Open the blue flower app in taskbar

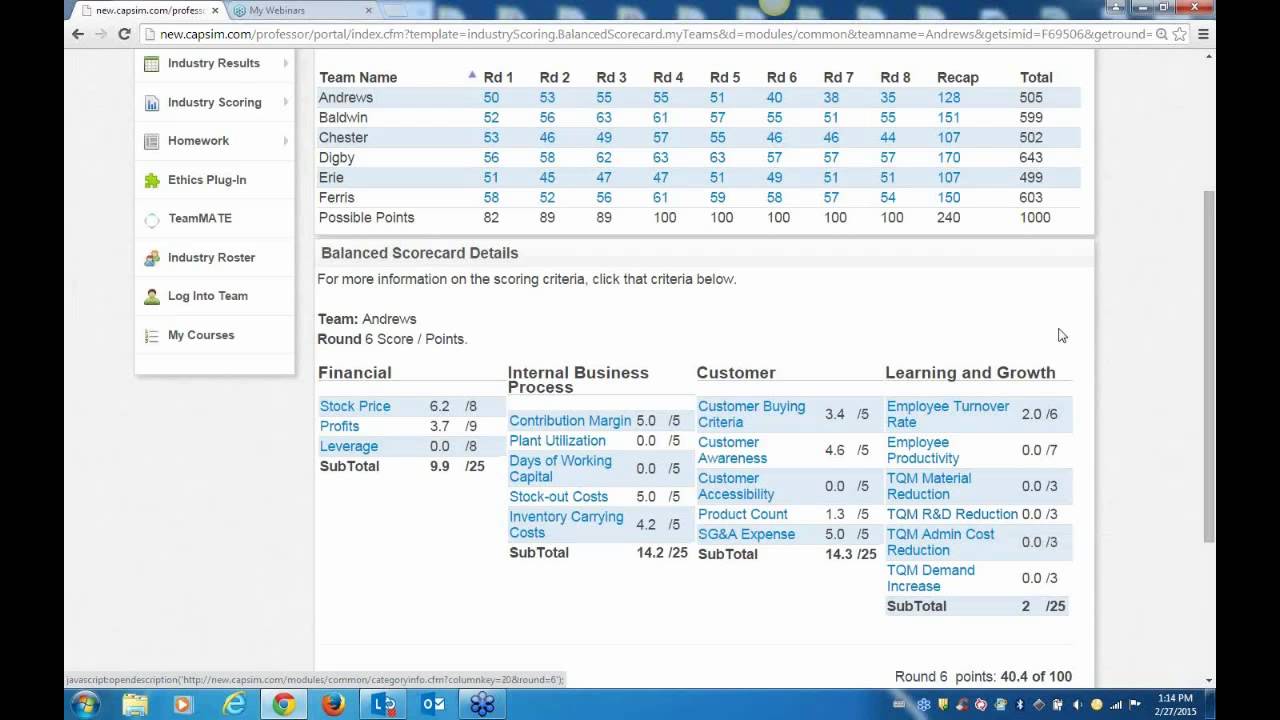(482, 704)
